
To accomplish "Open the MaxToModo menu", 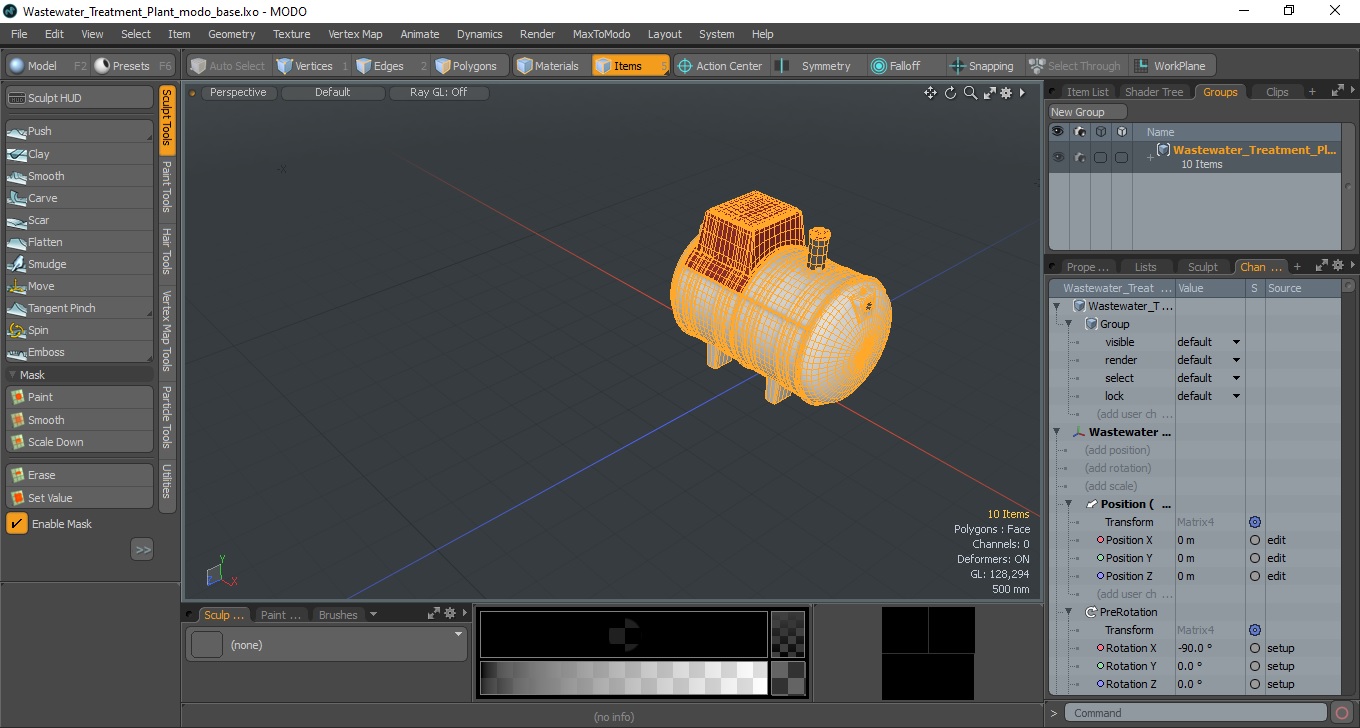I will (x=601, y=34).
